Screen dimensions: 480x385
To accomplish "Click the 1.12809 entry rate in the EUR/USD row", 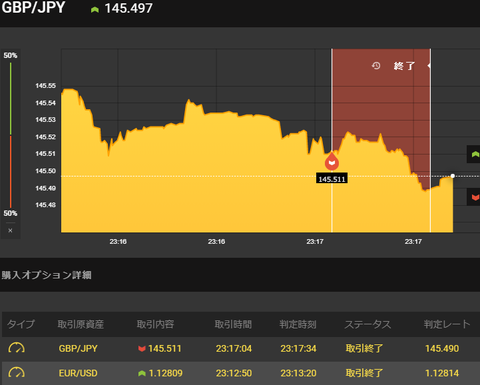I will click(166, 373).
